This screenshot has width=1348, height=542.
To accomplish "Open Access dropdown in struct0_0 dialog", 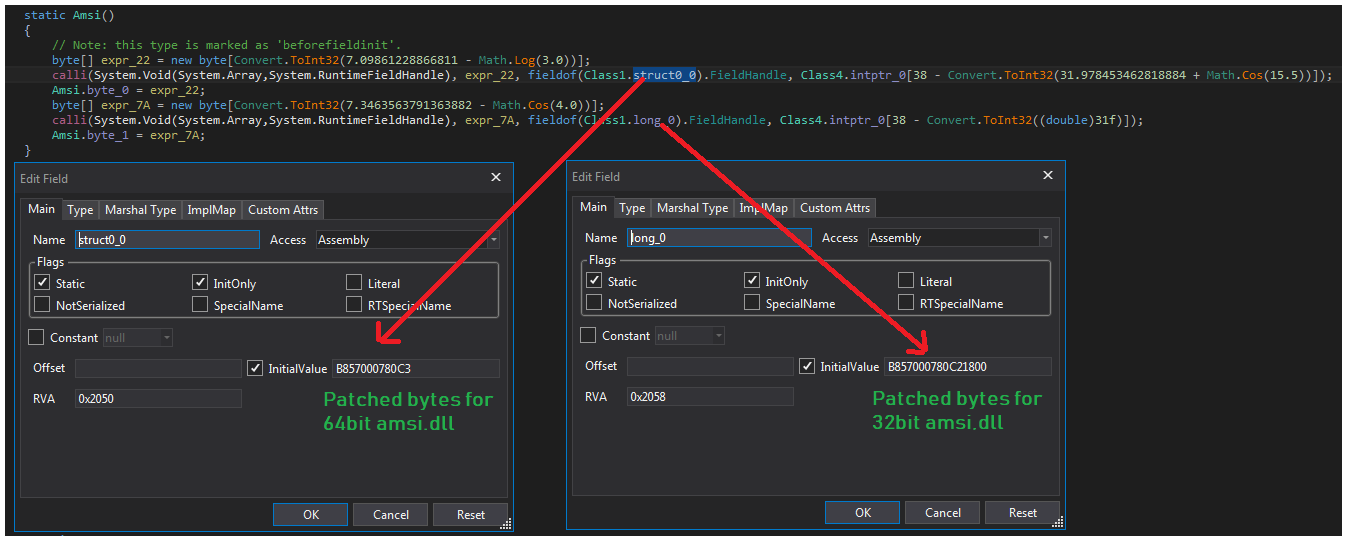I will click(408, 240).
